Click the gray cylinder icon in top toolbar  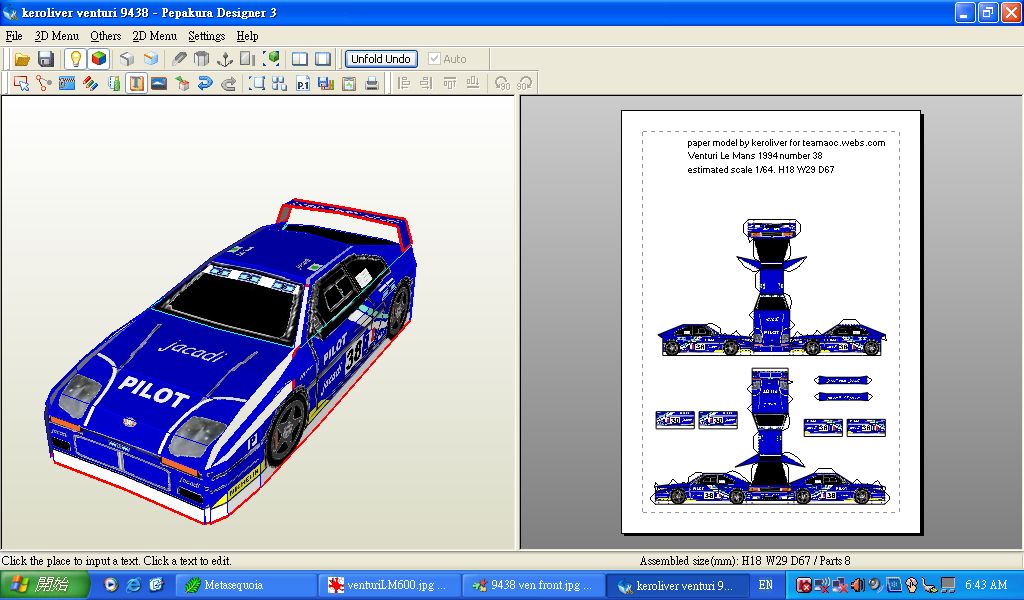point(202,59)
